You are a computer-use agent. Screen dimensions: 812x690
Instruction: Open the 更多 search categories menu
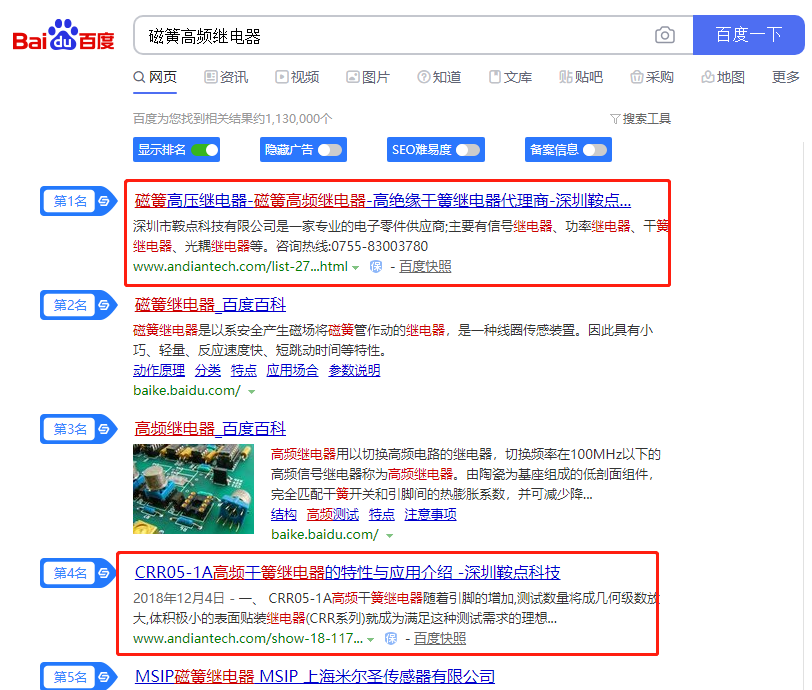(x=786, y=77)
